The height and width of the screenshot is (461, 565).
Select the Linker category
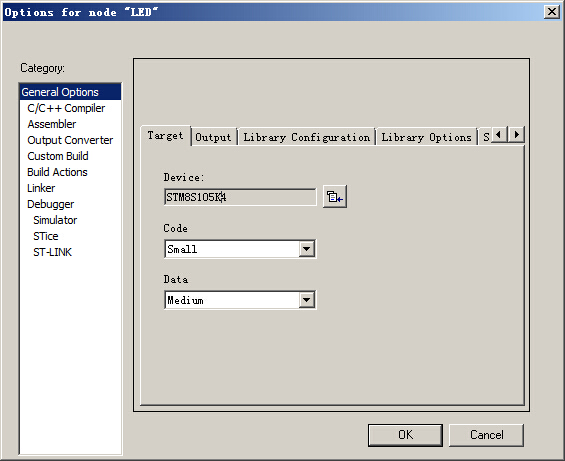pos(41,188)
